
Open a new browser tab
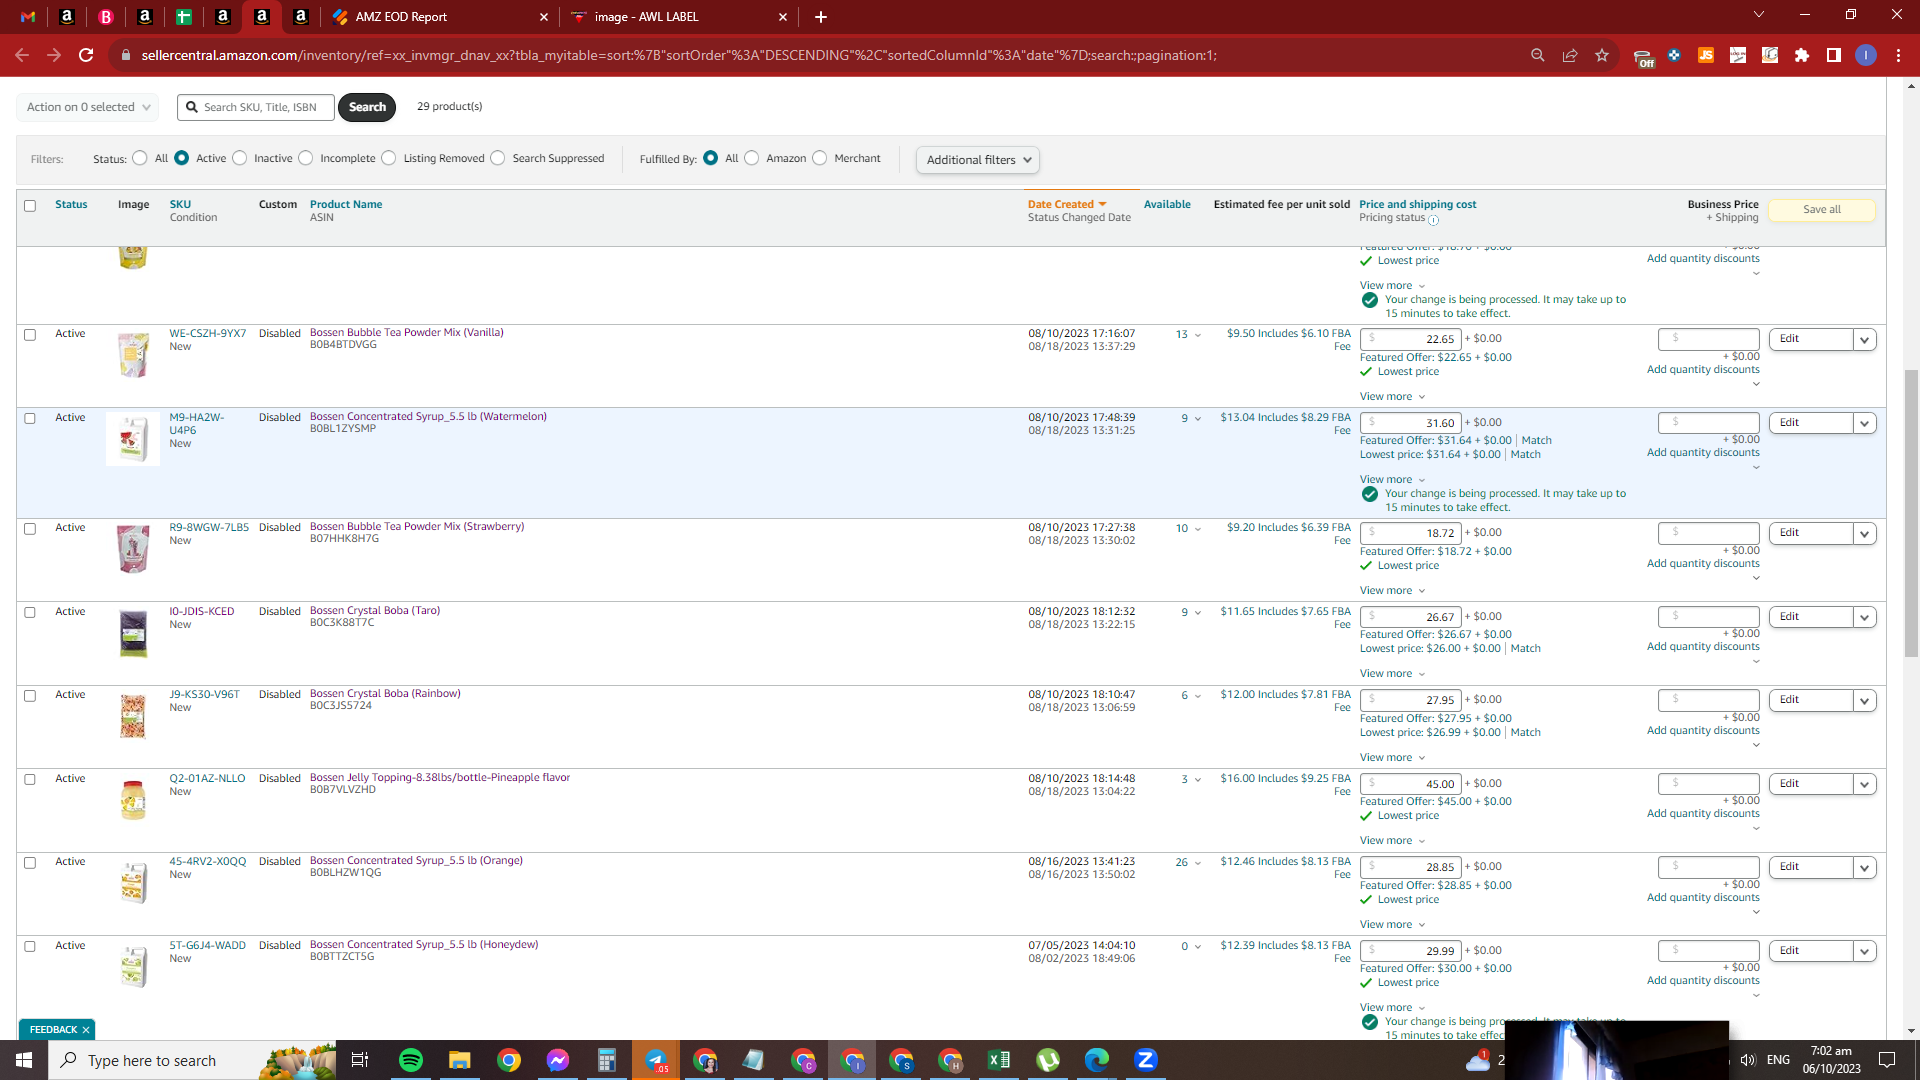[821, 17]
